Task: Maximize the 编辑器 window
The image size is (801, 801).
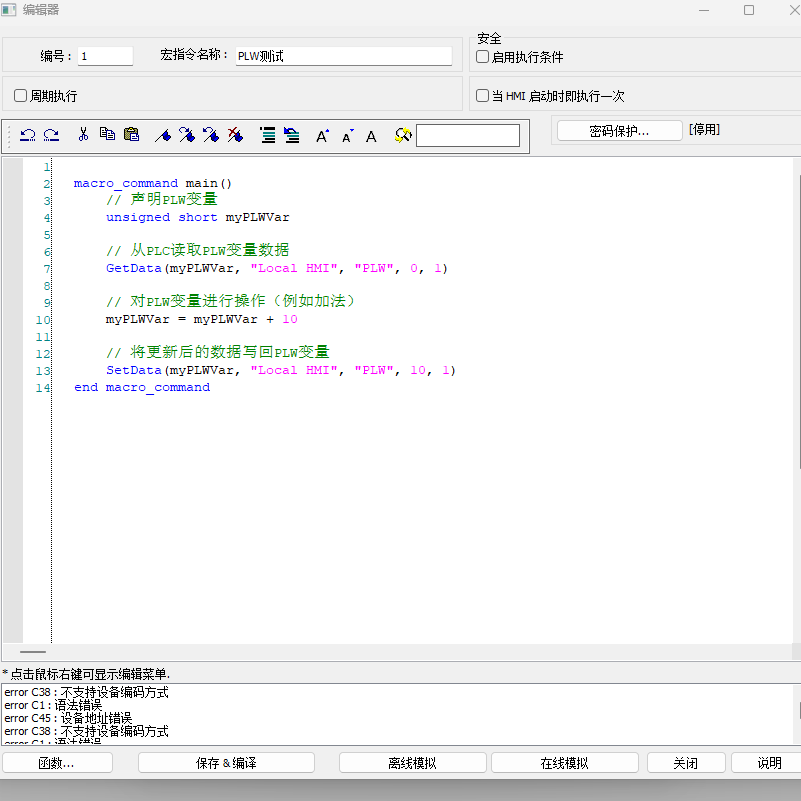Action: [749, 10]
